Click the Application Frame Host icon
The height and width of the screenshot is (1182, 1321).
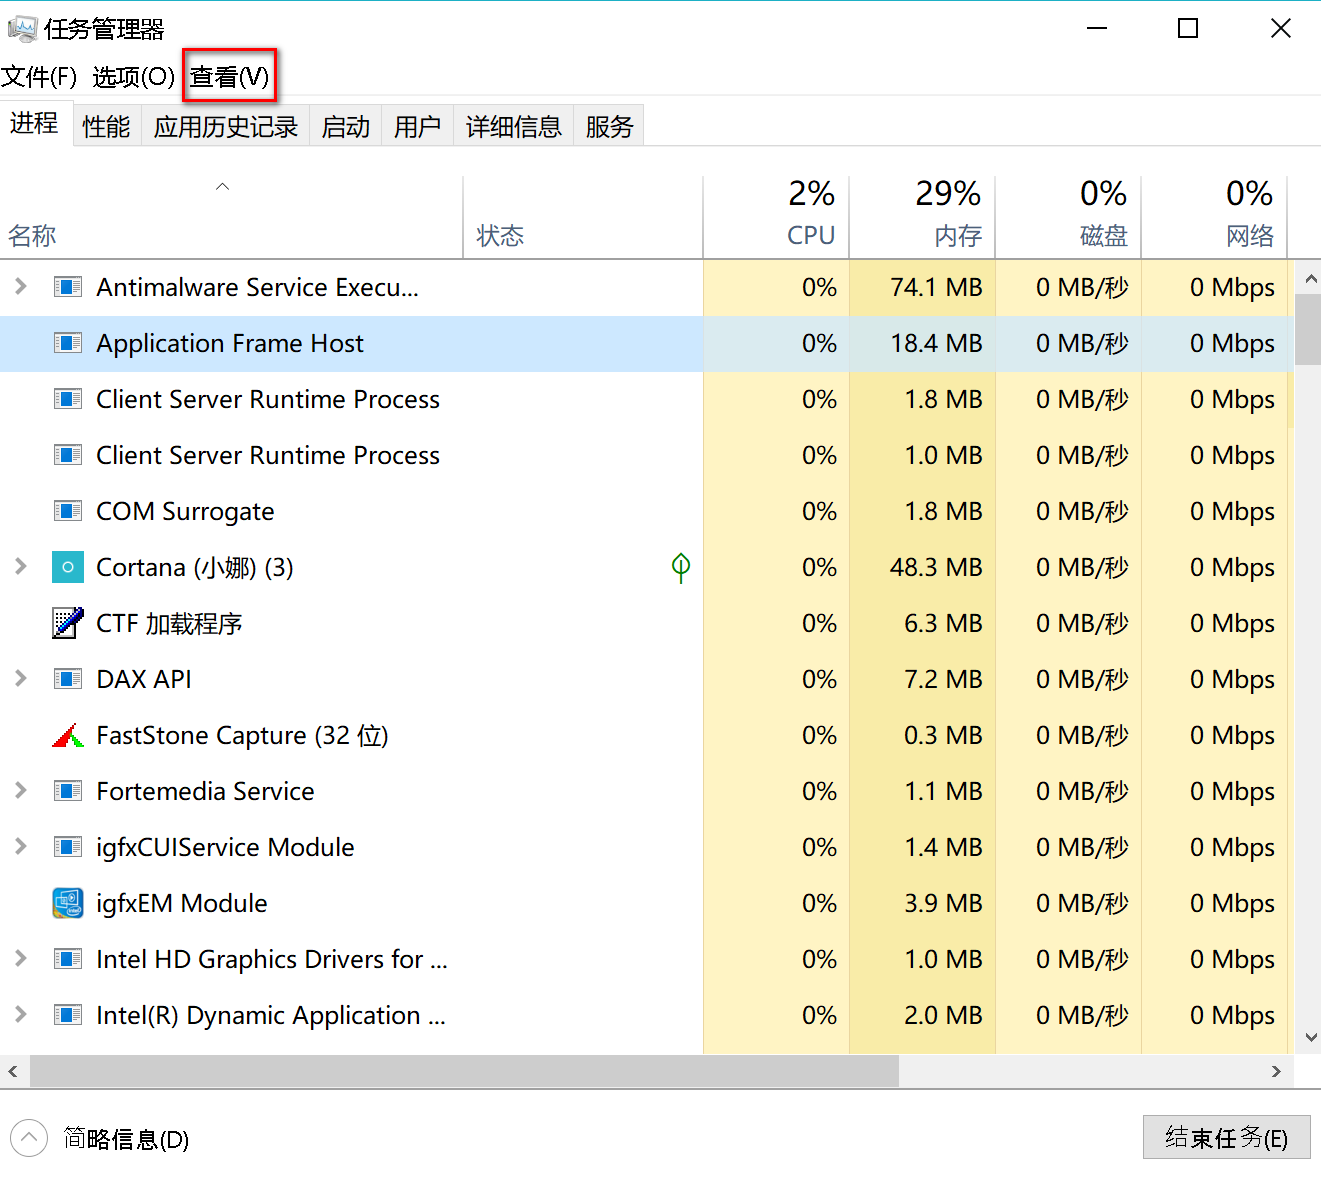click(67, 343)
